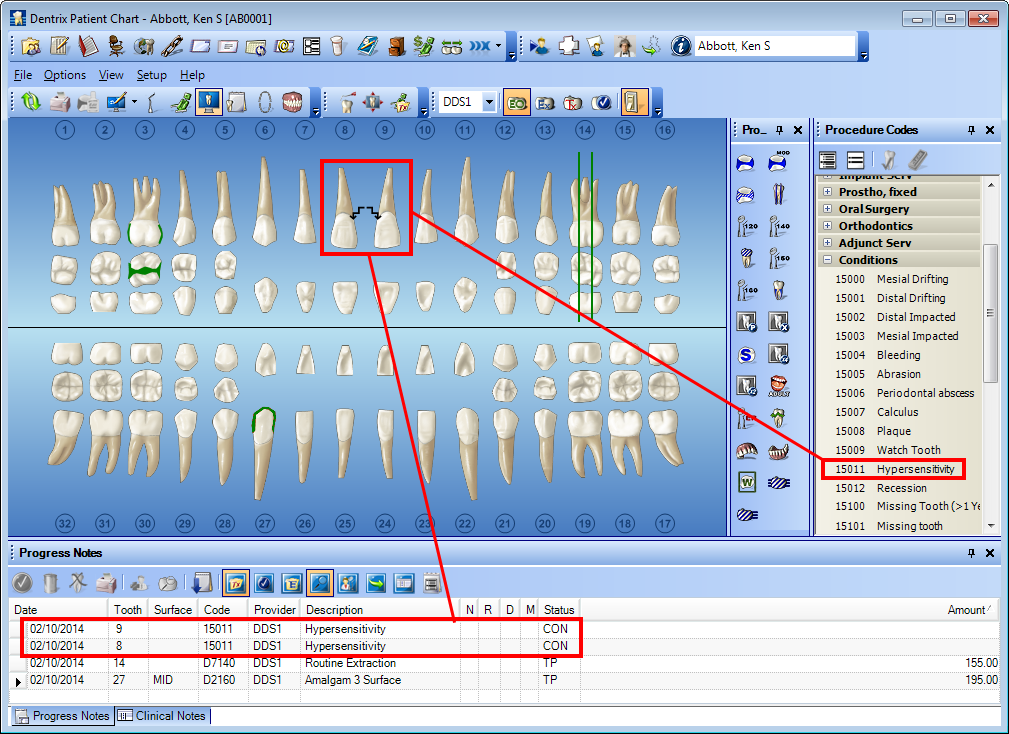Click the printer icon in Progress Notes toolbar
The image size is (1009, 734).
(106, 583)
